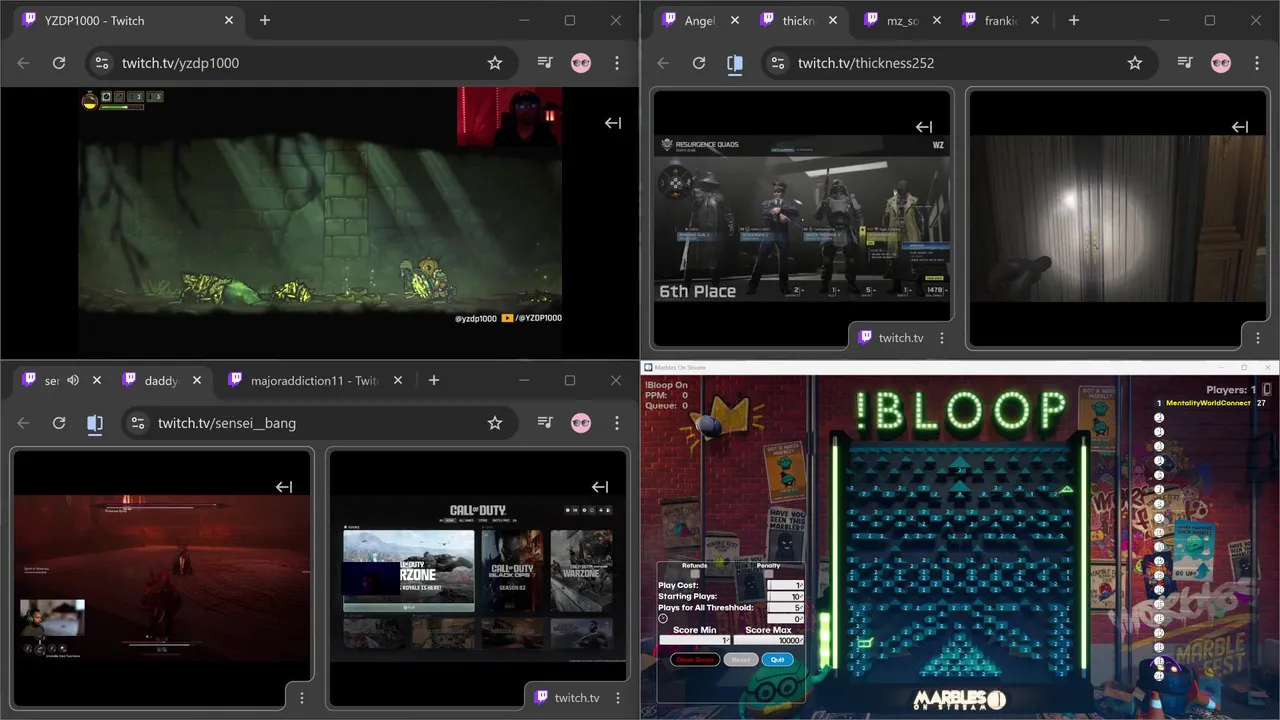Close the franki tab
Screen dimensions: 1280x720
tap(1035, 20)
